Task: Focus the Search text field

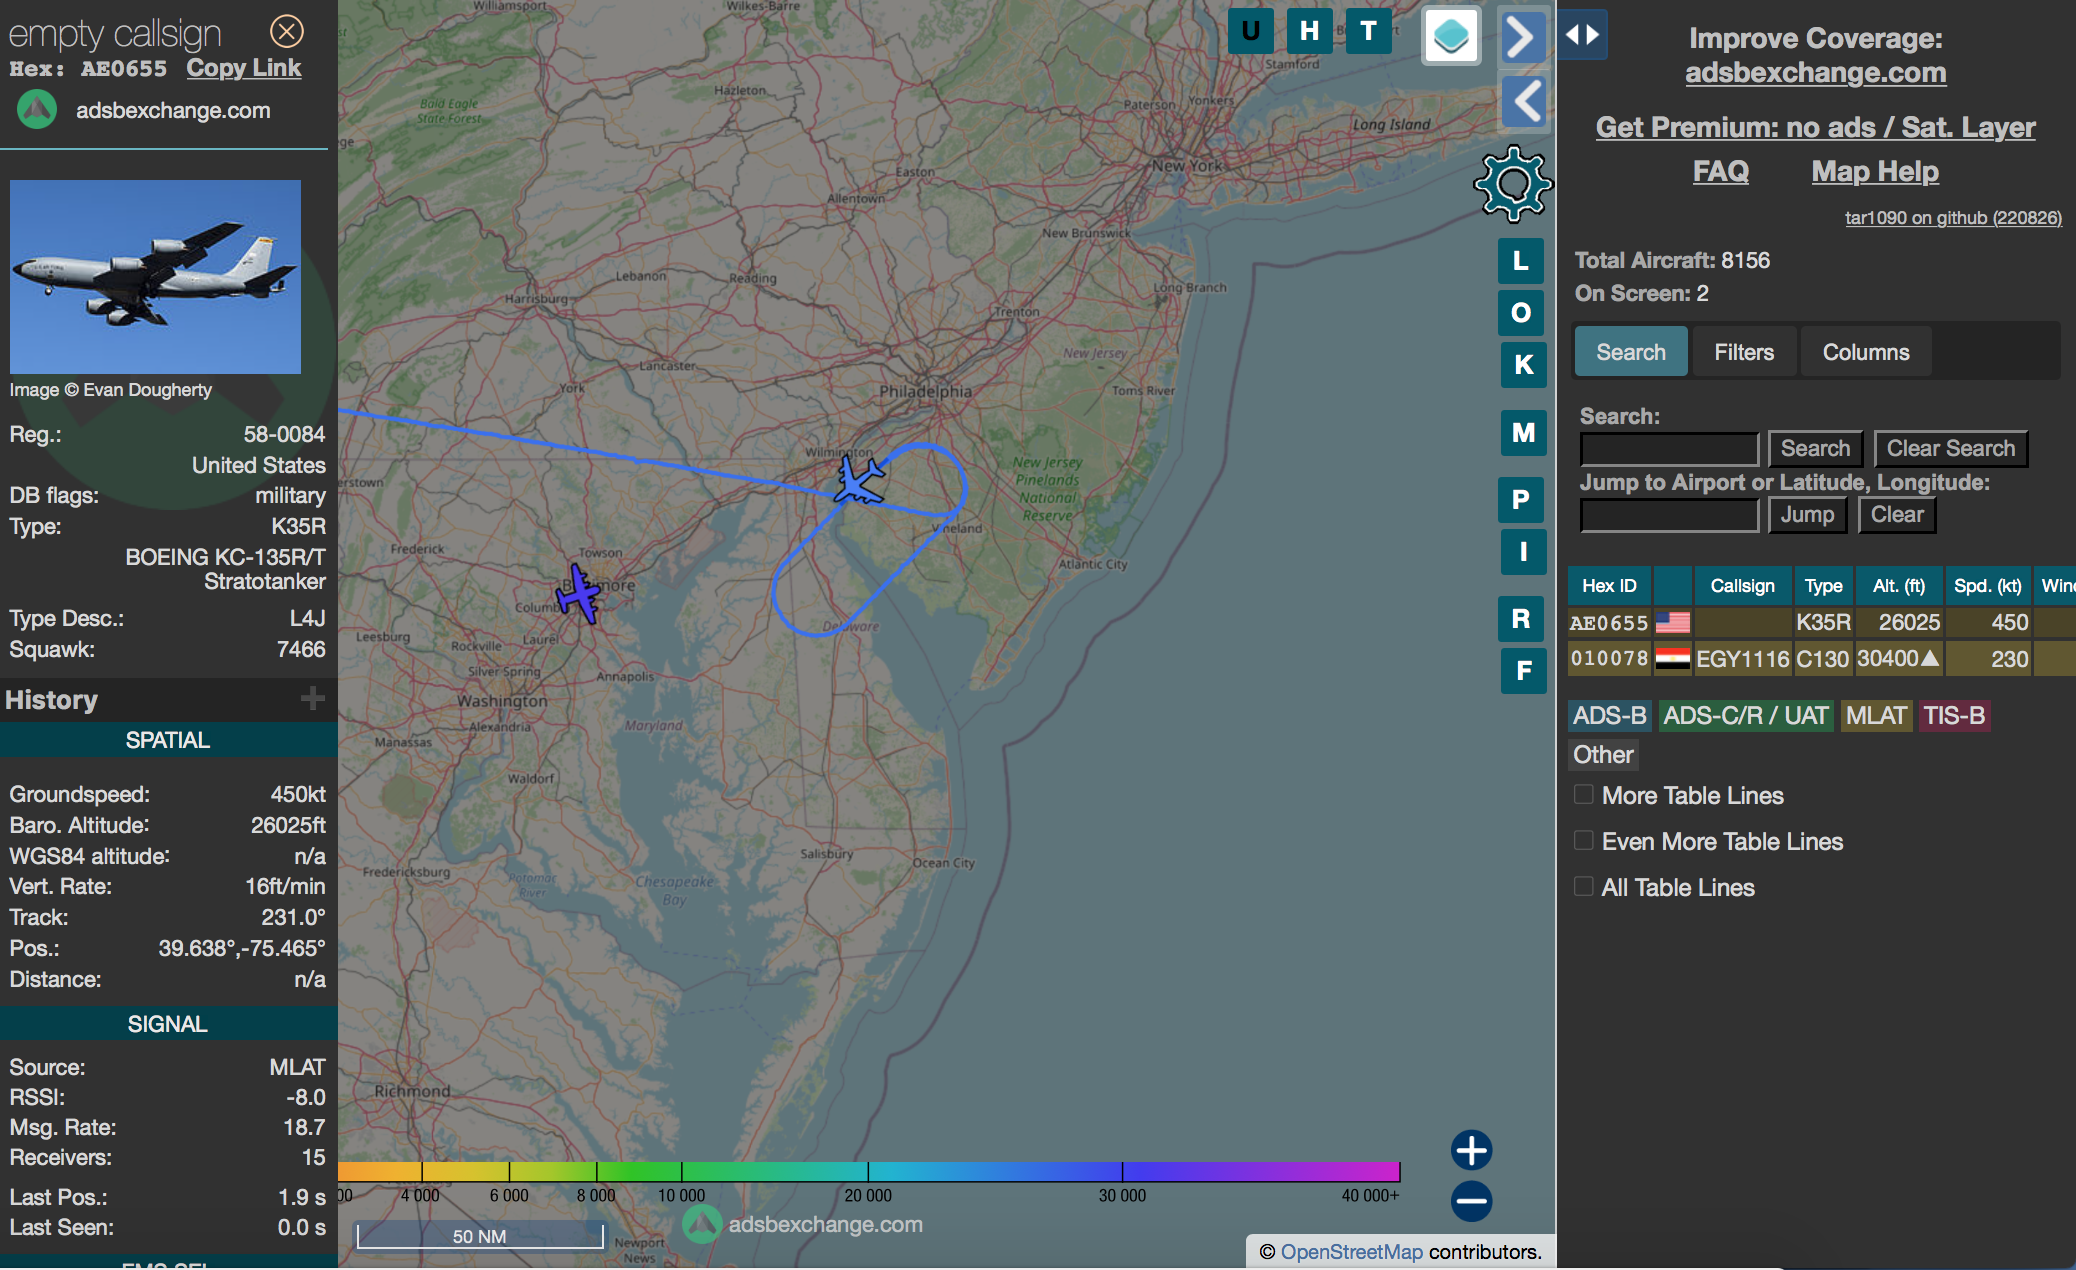Action: click(x=1669, y=449)
